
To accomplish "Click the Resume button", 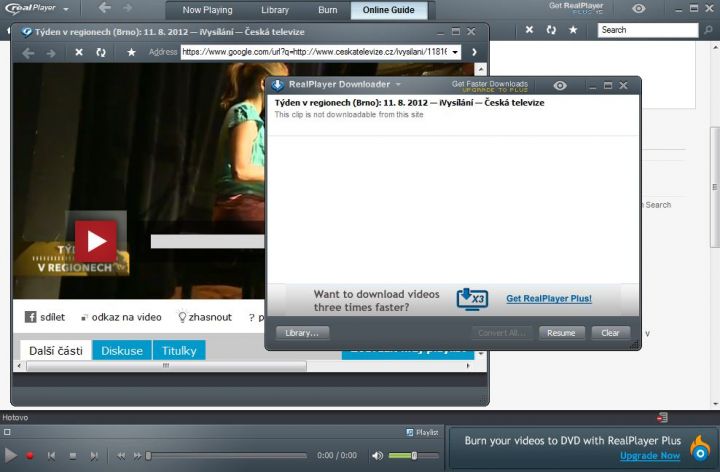I will coord(561,333).
